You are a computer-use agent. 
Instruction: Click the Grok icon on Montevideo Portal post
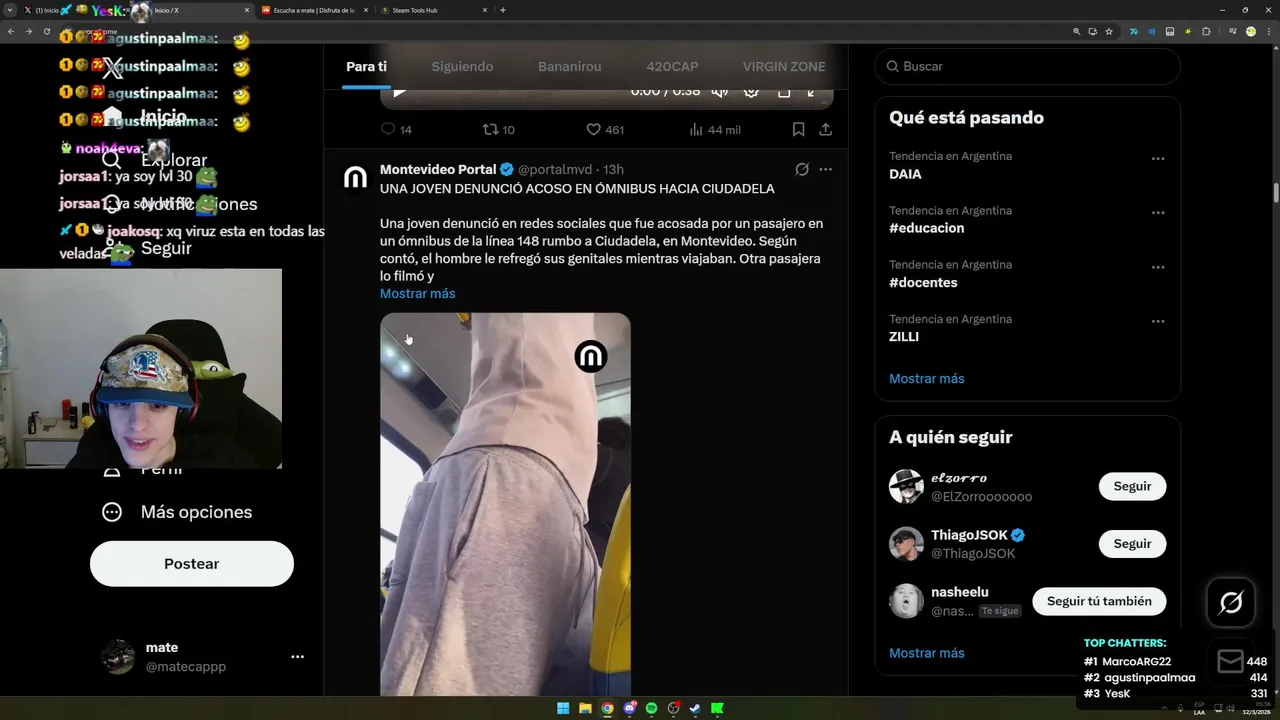[x=802, y=169]
